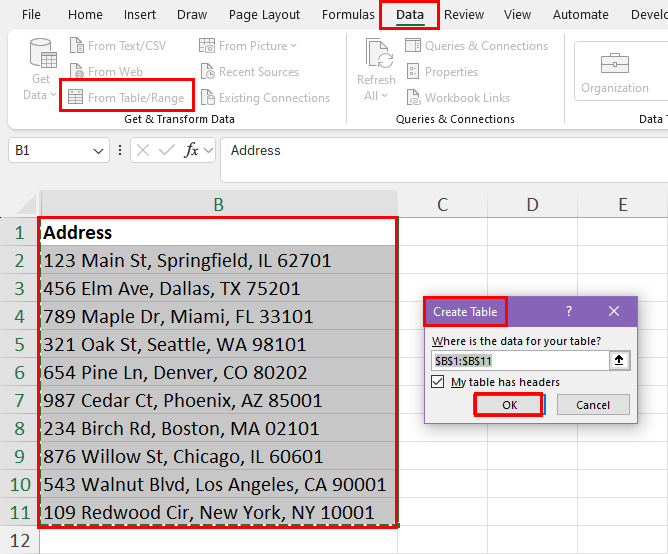This screenshot has width=668, height=554.
Task: Click the formula bar Cancel X icon
Action: [143, 150]
